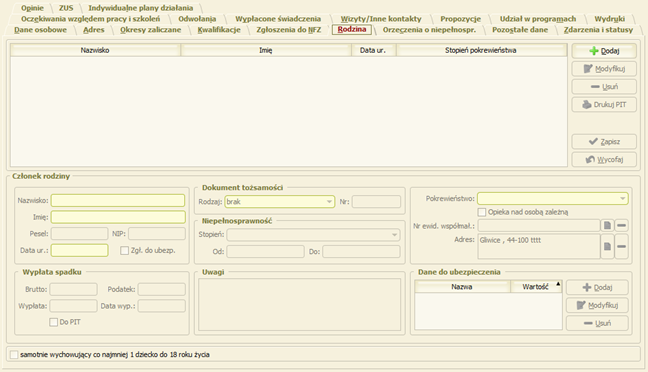Click the Imię column header in family list
Image resolution: width=648 pixels, height=372 pixels.
[266, 50]
